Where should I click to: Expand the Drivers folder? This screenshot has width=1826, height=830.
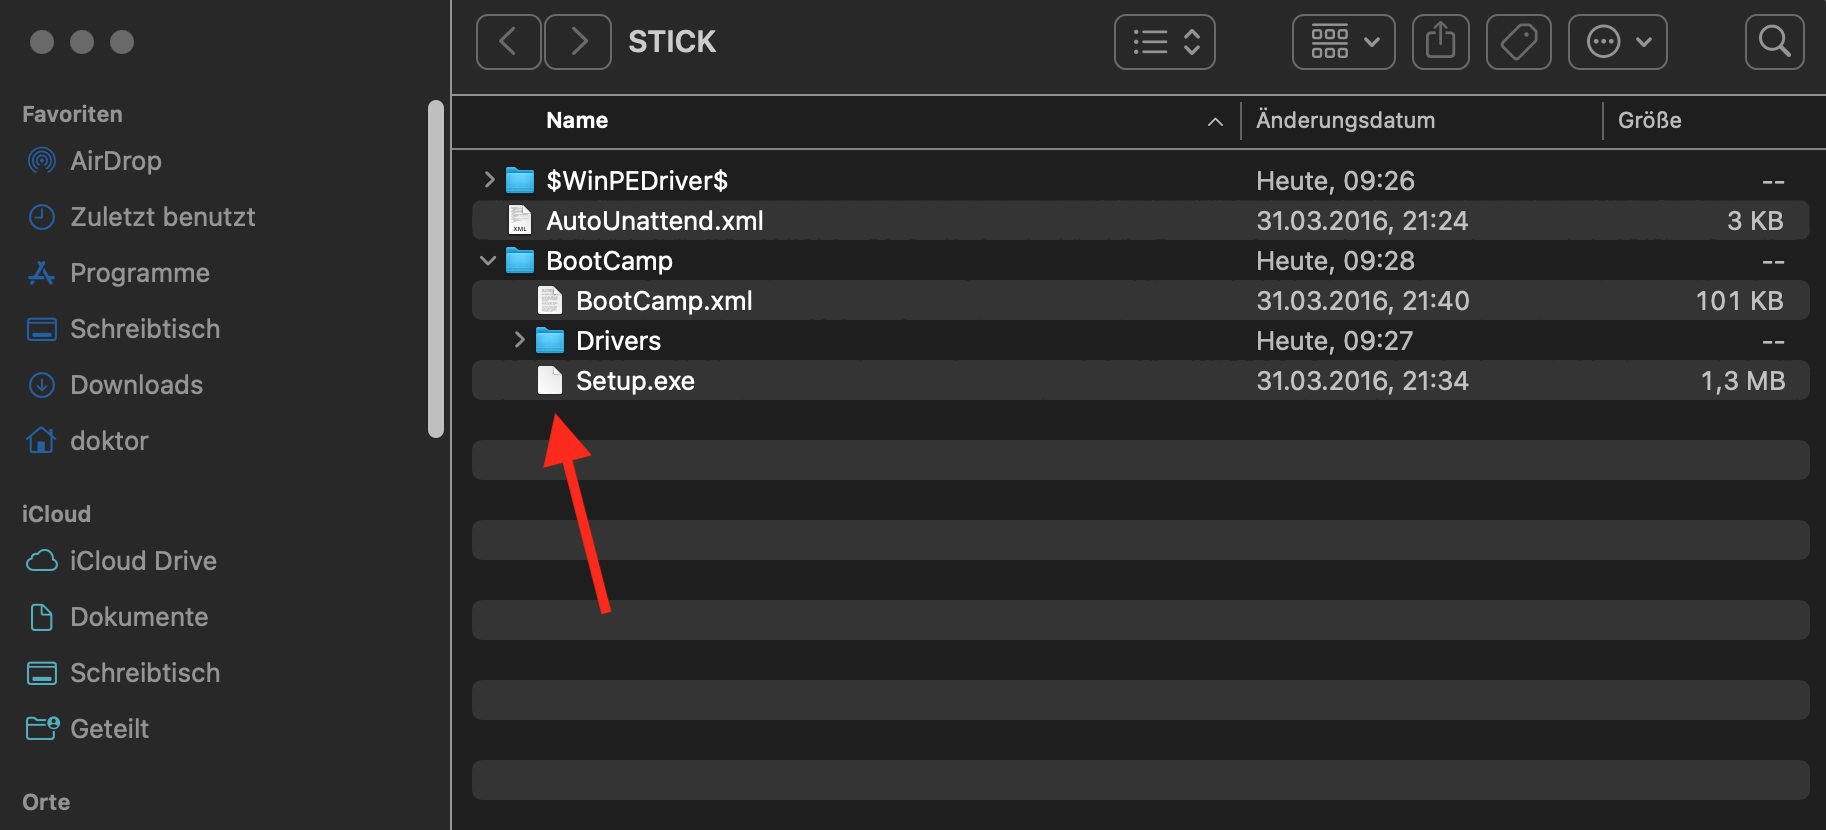(519, 340)
